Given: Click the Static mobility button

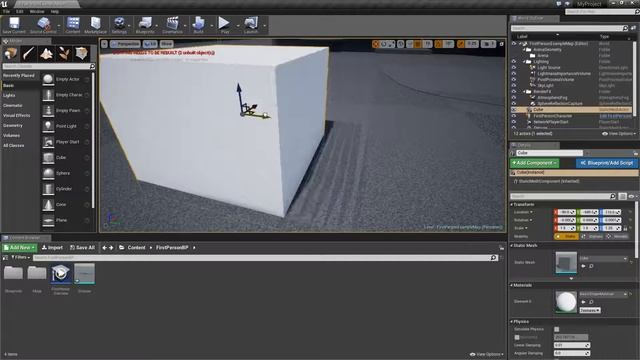Looking at the screenshot, I should [566, 236].
